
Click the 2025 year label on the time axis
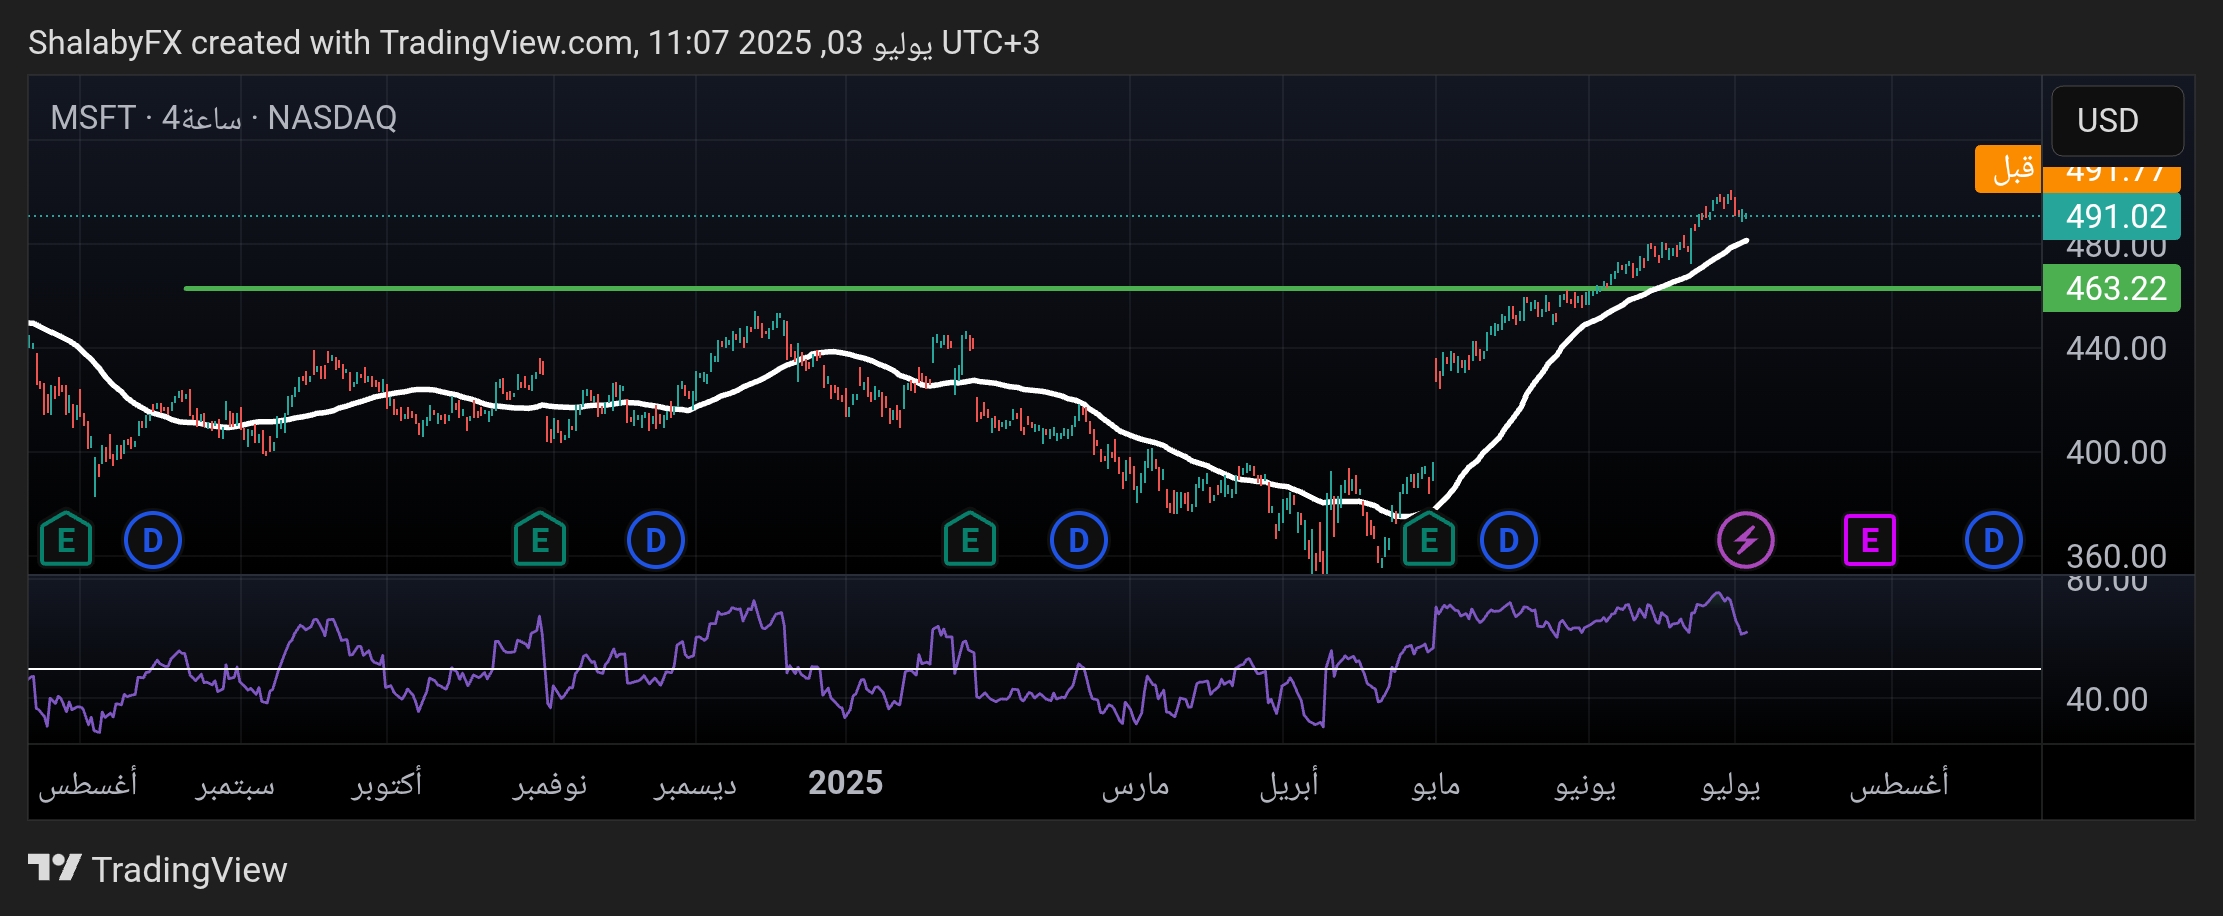pyautogui.click(x=846, y=783)
